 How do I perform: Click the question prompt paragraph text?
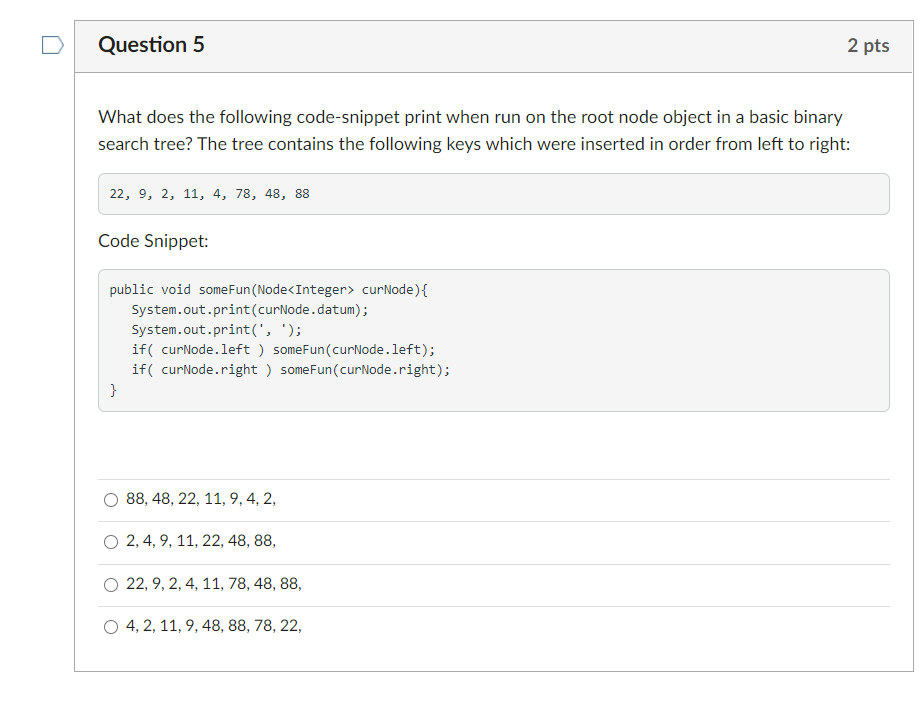474,131
